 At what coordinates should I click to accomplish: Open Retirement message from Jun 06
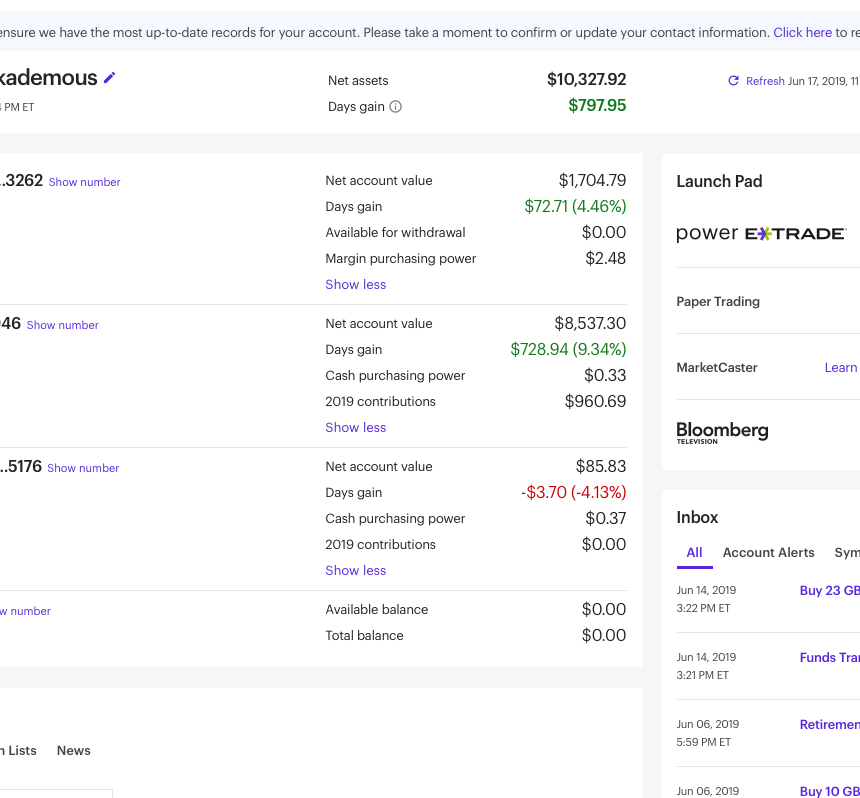point(829,725)
